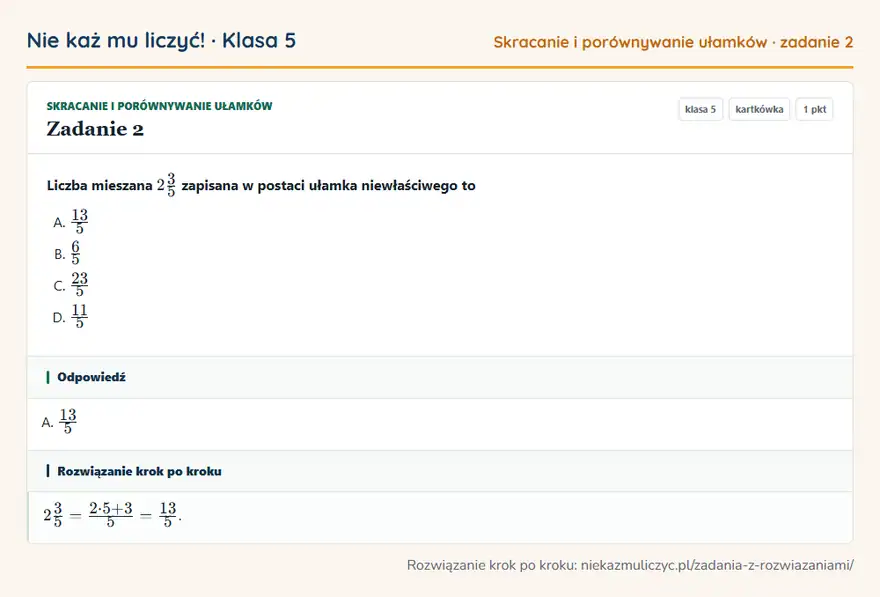Viewport: 880px width, 597px height.
Task: Click the 'klasa 5' tag
Action: click(700, 109)
